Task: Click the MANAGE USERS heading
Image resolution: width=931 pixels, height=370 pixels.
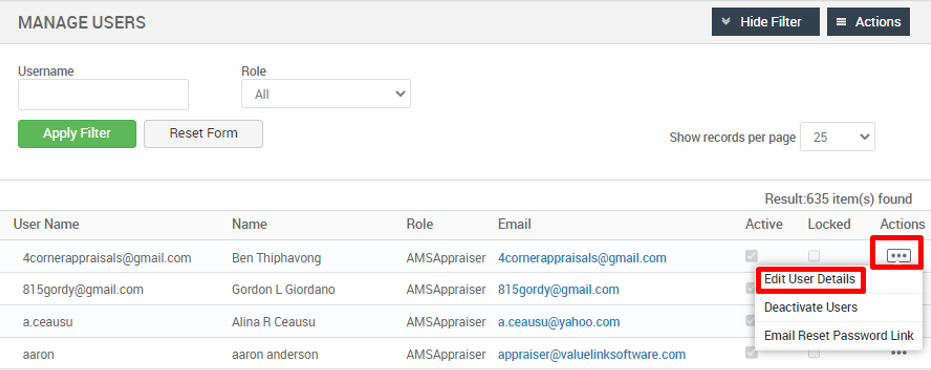Action: tap(82, 23)
